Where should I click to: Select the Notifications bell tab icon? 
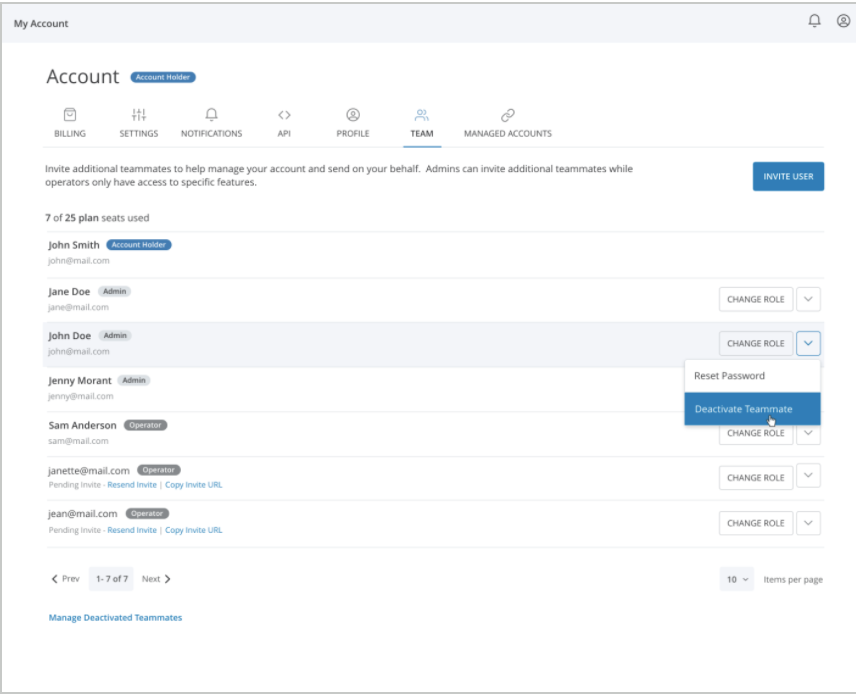(x=211, y=114)
